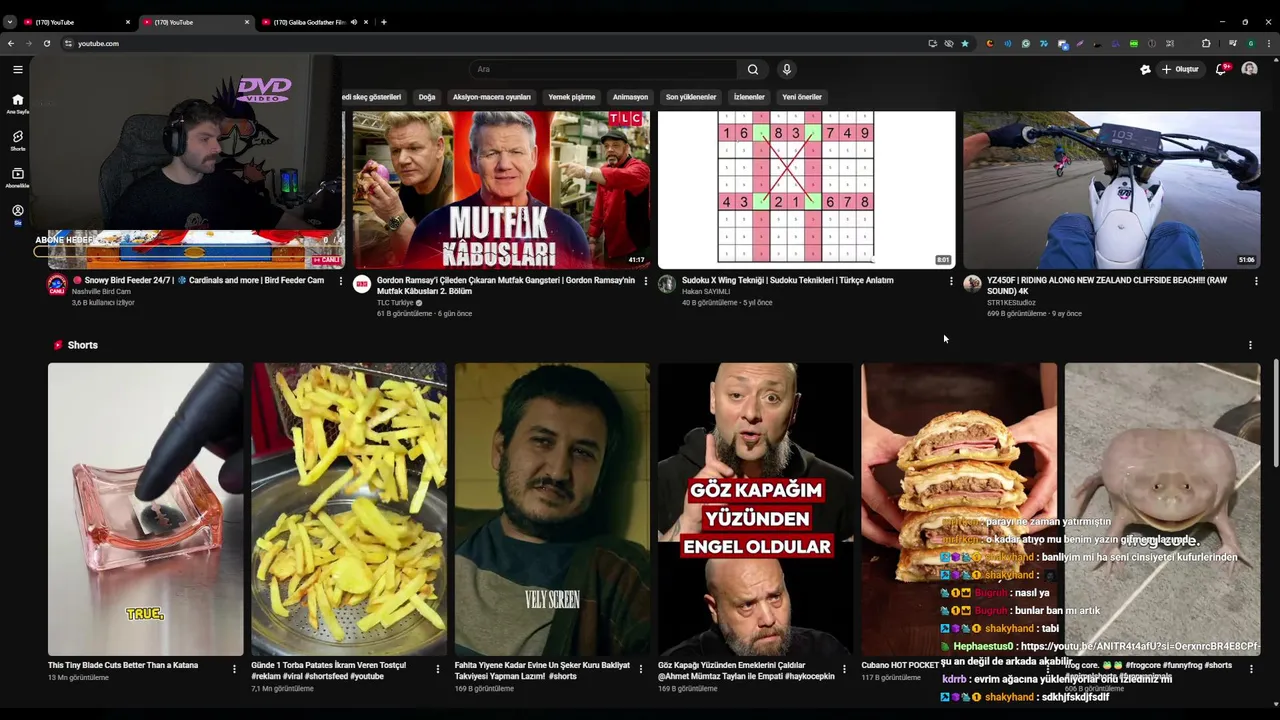Open the more menu for the Sudoku X Wing video
1280x720 pixels.
click(x=951, y=281)
